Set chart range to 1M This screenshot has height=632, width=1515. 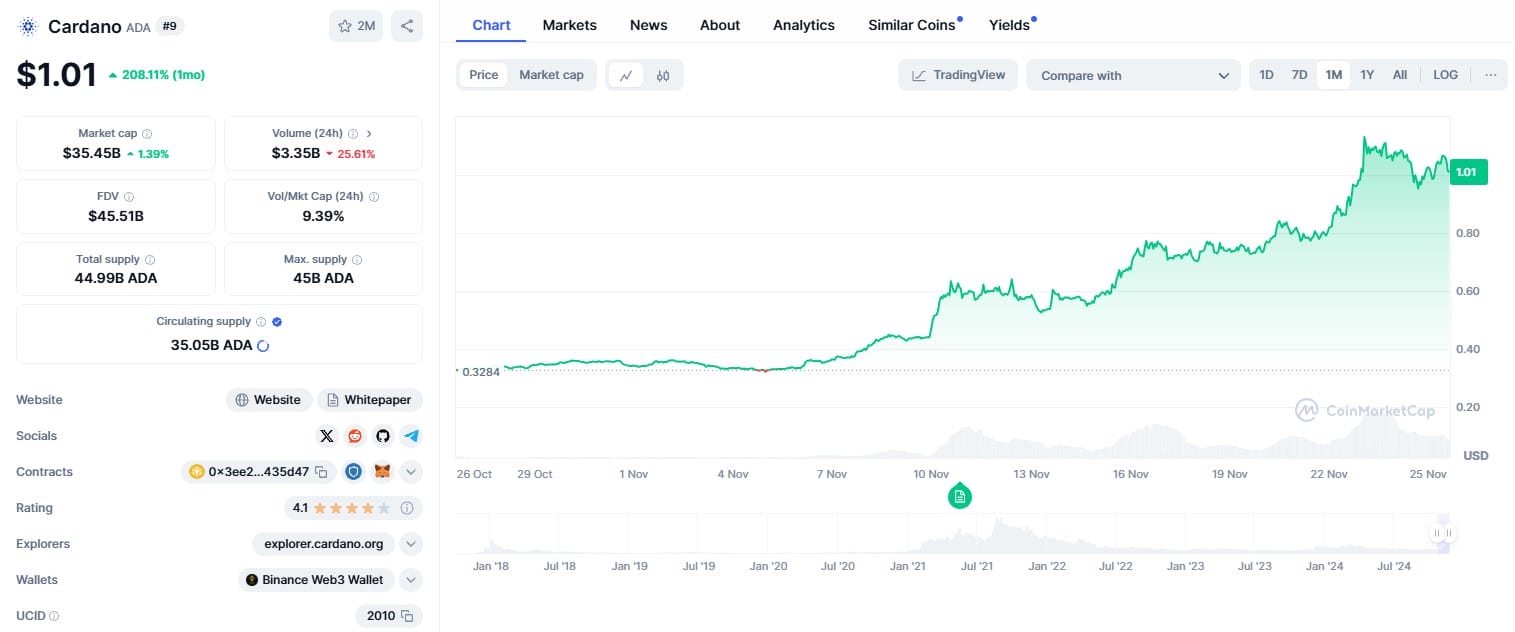[1334, 75]
